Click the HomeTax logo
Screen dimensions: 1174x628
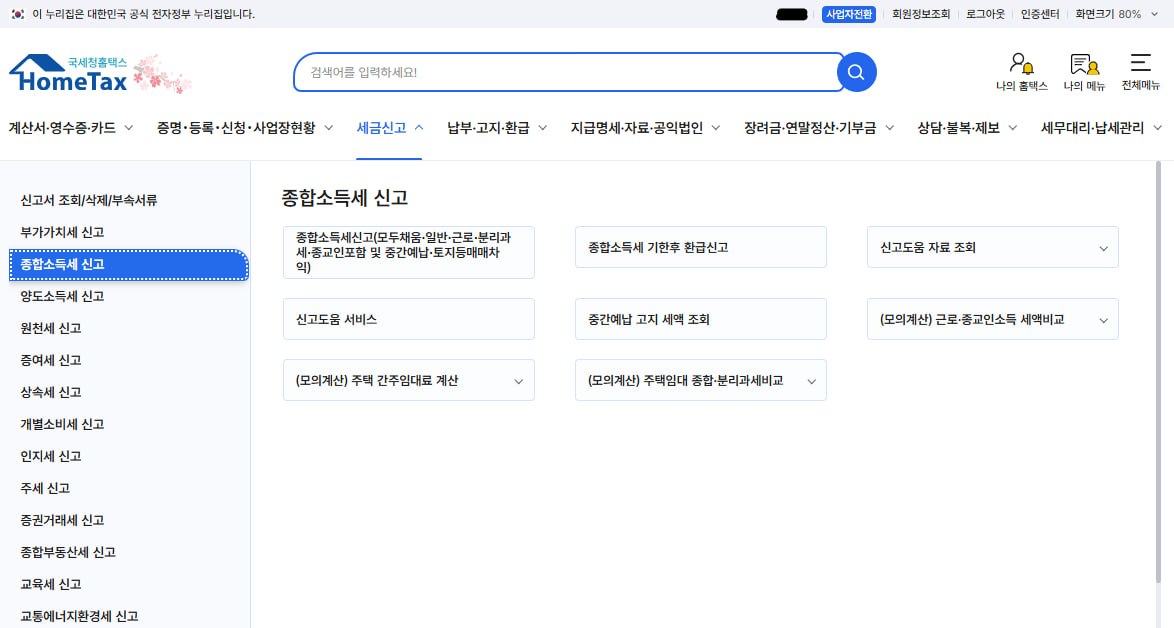tap(69, 73)
